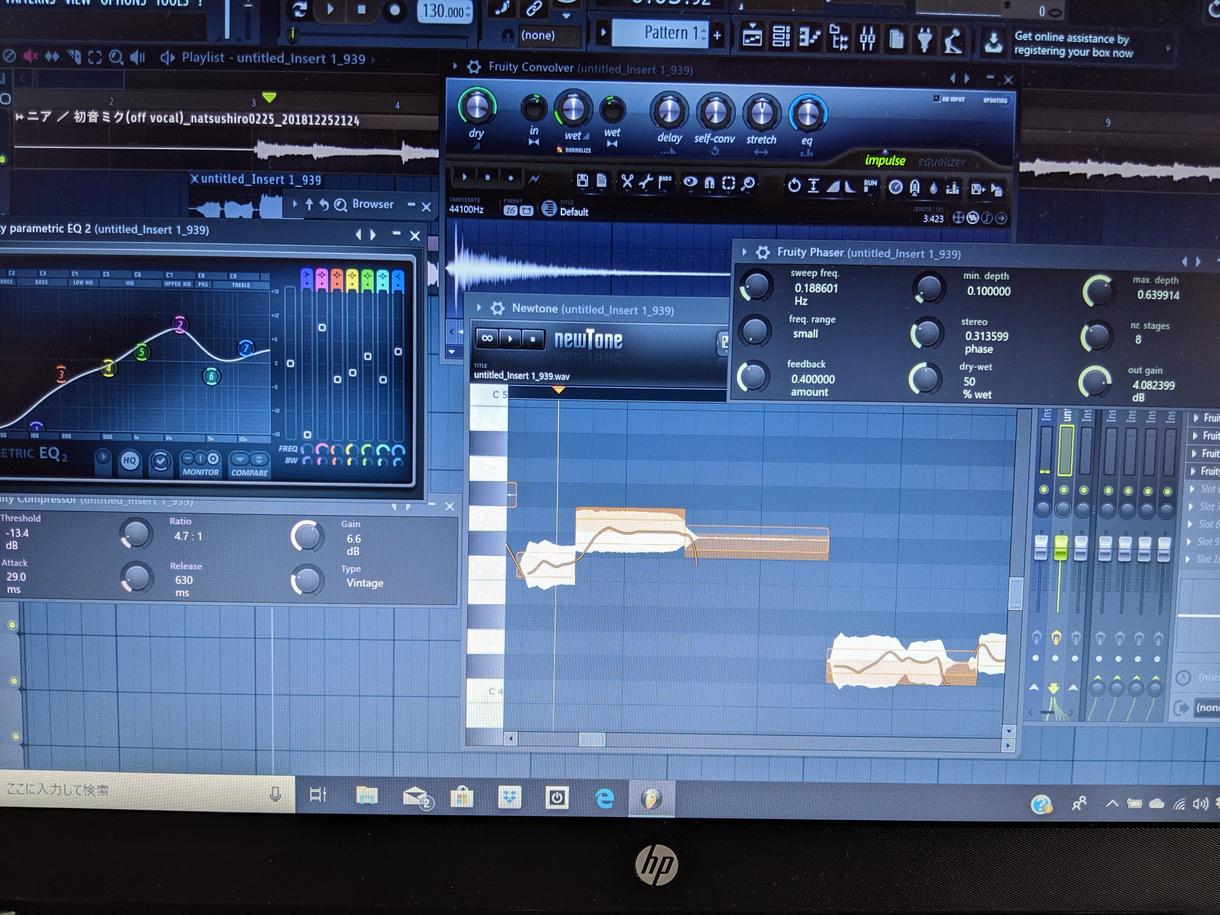Show hidden icons chevron in system tray
1220x915 pixels.
coord(1111,803)
